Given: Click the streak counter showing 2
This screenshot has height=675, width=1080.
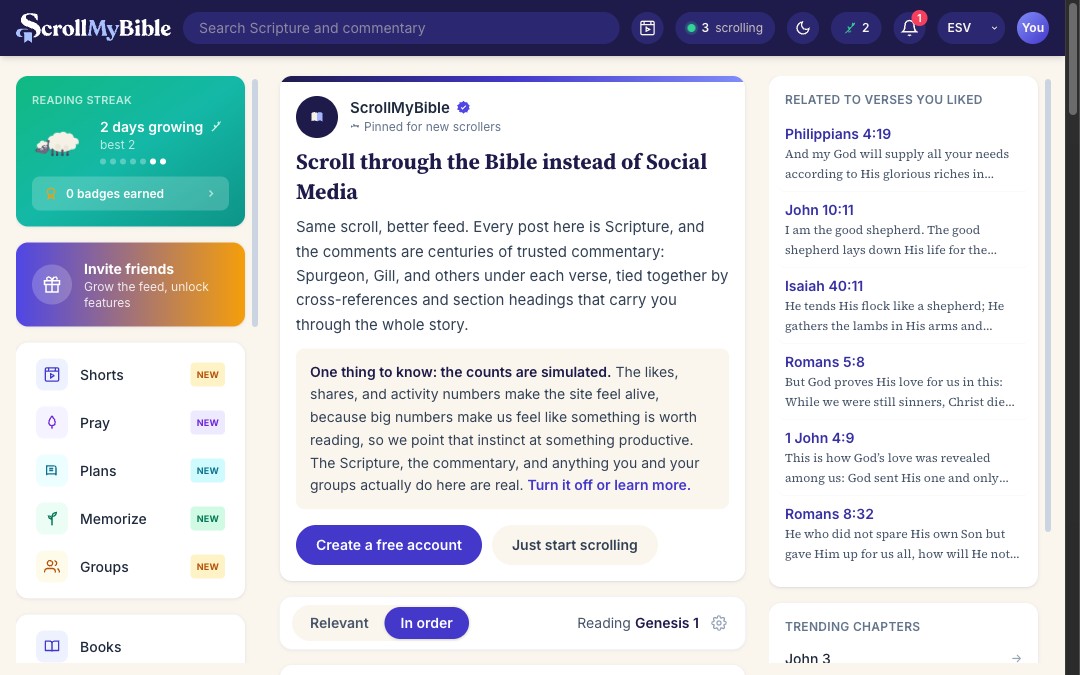Looking at the screenshot, I should 856,28.
